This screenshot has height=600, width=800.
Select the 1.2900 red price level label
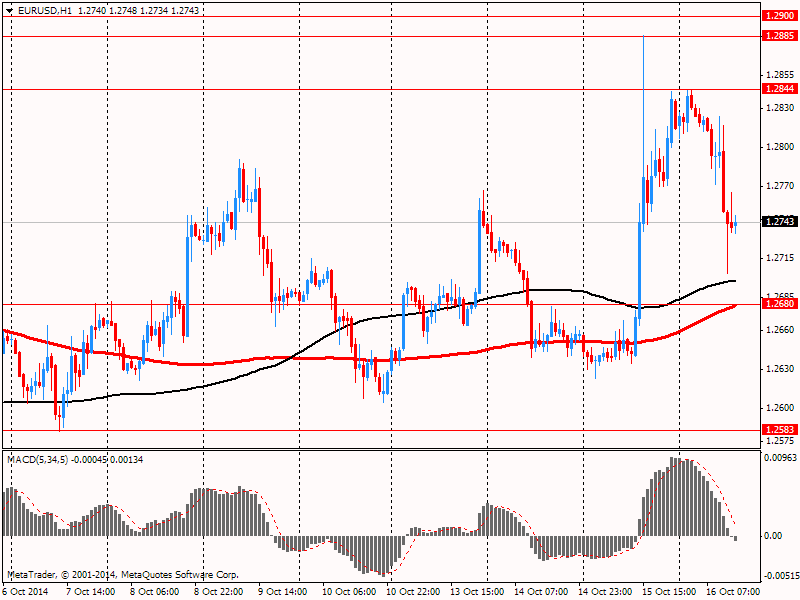coord(780,16)
